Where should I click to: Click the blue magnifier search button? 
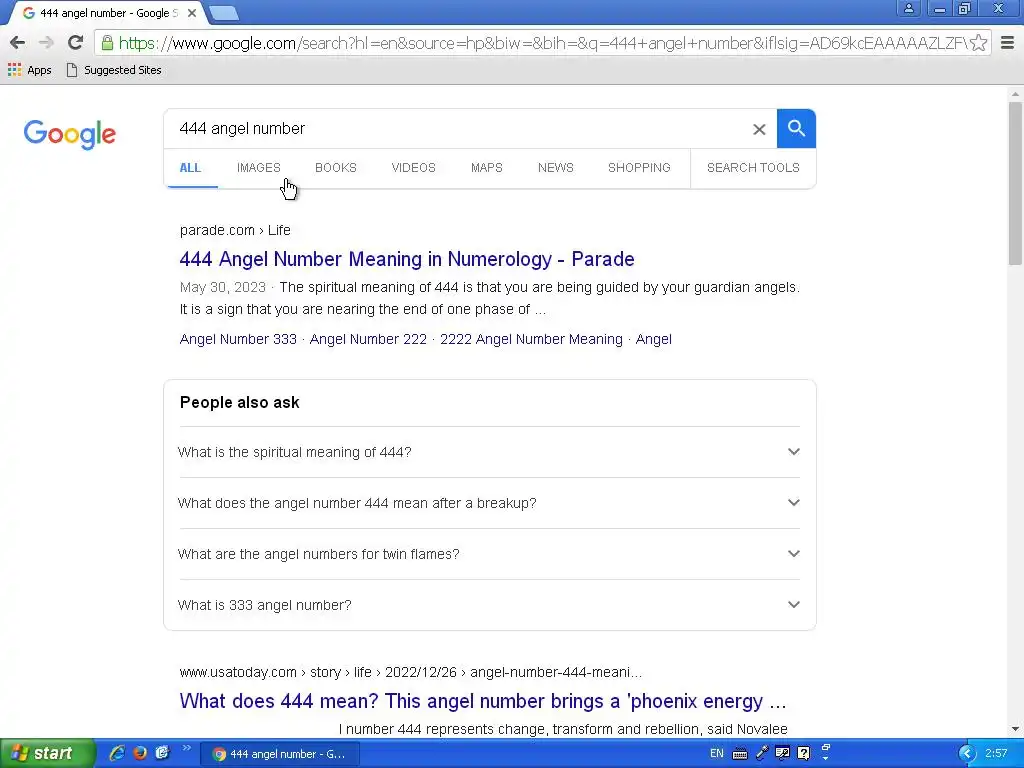(796, 129)
